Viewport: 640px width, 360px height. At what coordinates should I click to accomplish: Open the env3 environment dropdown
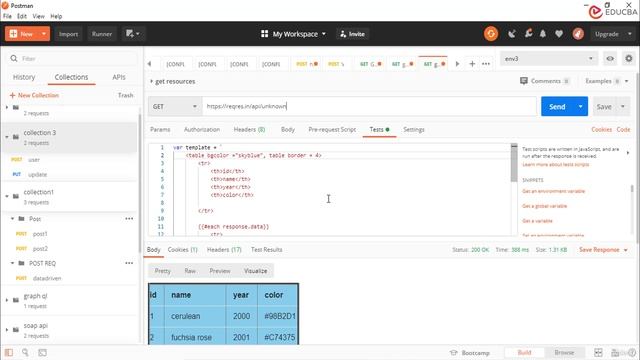tap(549, 59)
